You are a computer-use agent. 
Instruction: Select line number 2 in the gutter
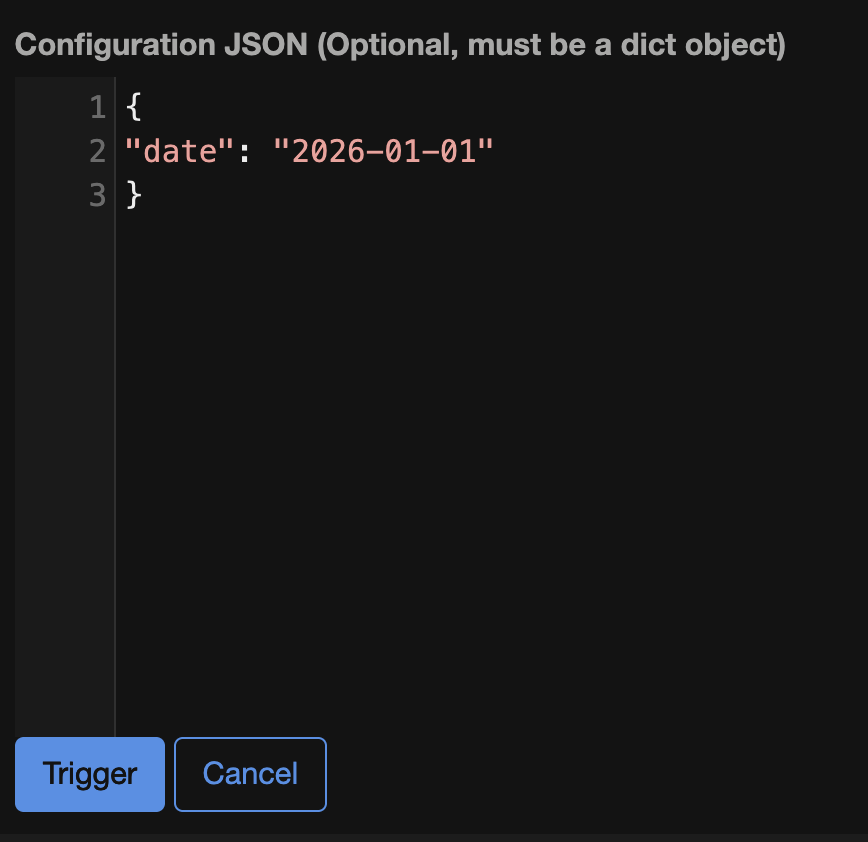(97, 151)
